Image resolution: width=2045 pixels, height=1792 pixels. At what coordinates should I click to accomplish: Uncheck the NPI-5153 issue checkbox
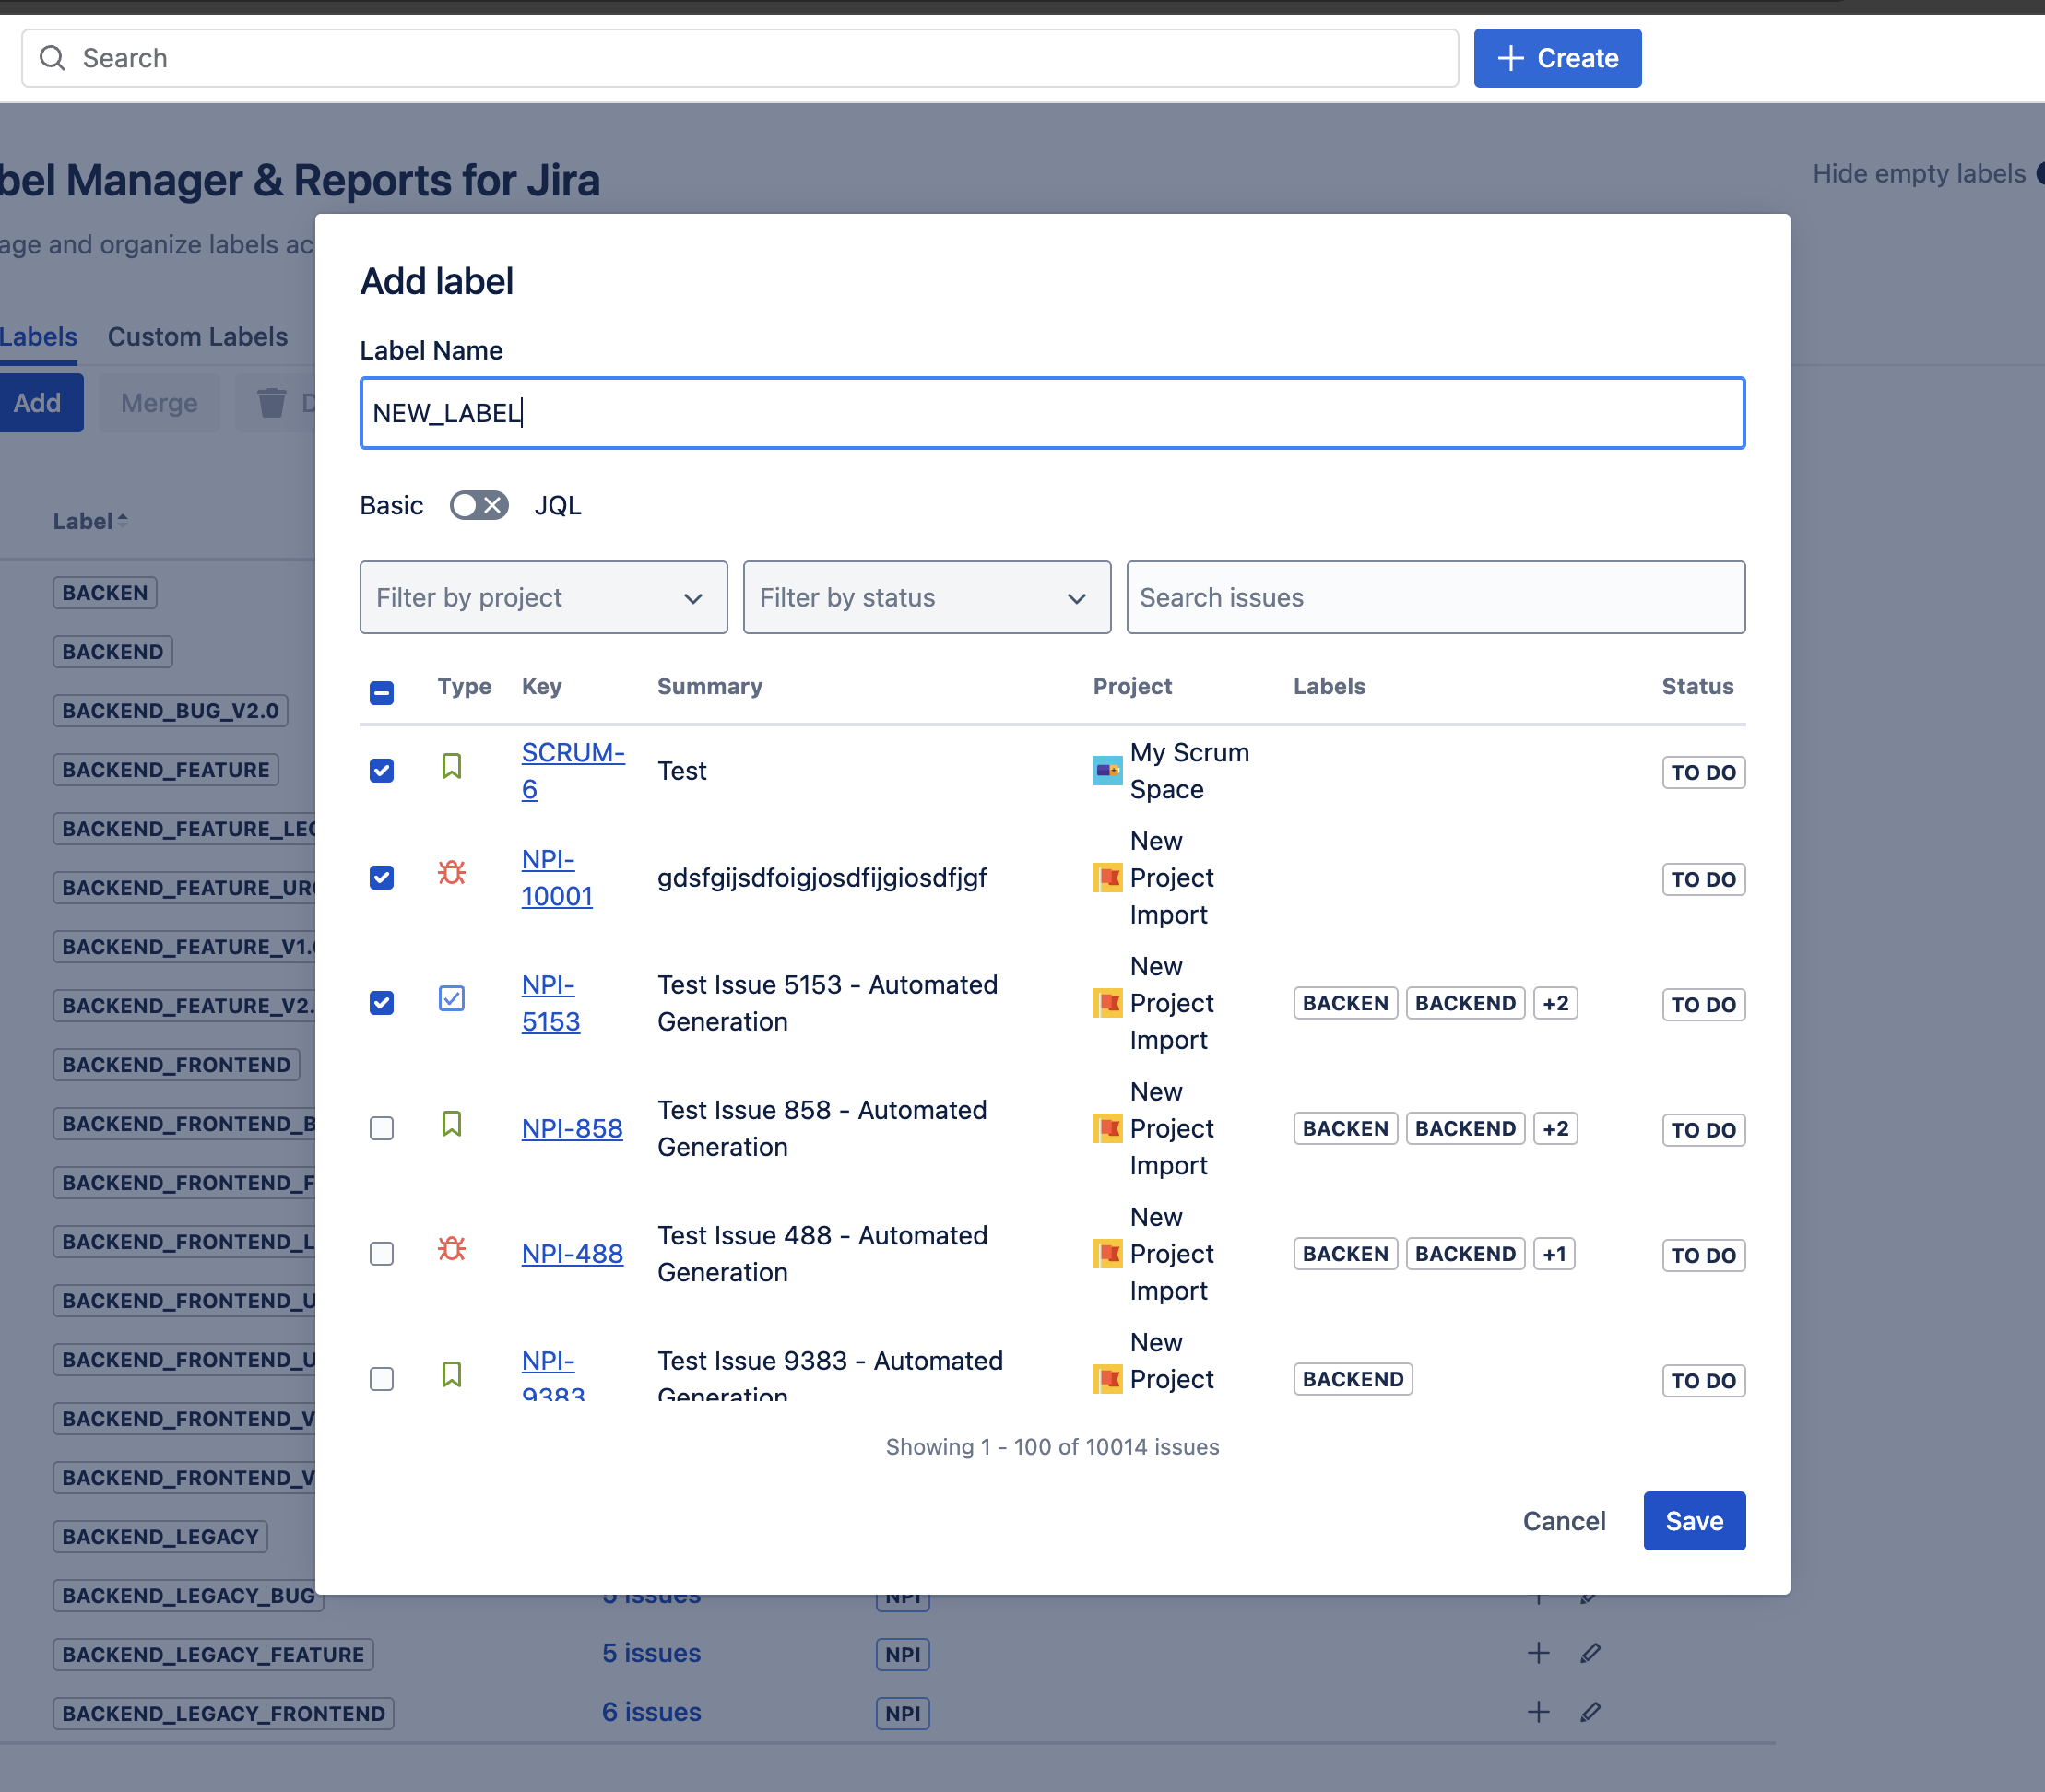[381, 1003]
